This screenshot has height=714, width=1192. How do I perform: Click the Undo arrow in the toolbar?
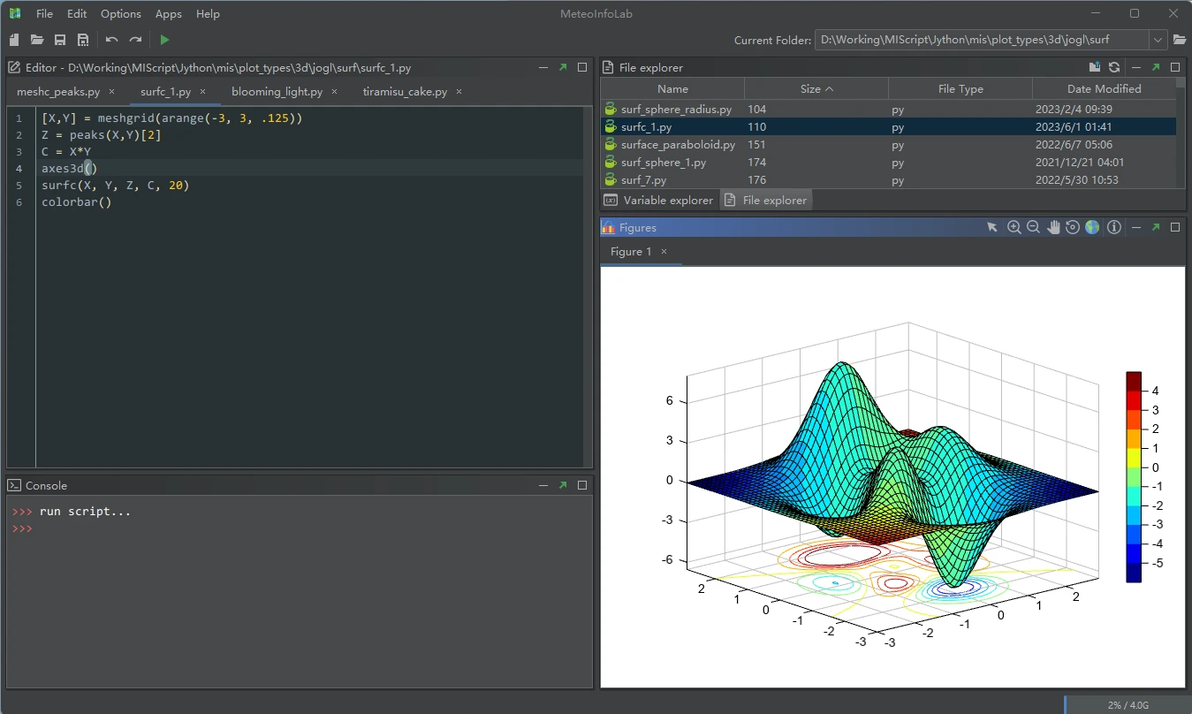[111, 40]
